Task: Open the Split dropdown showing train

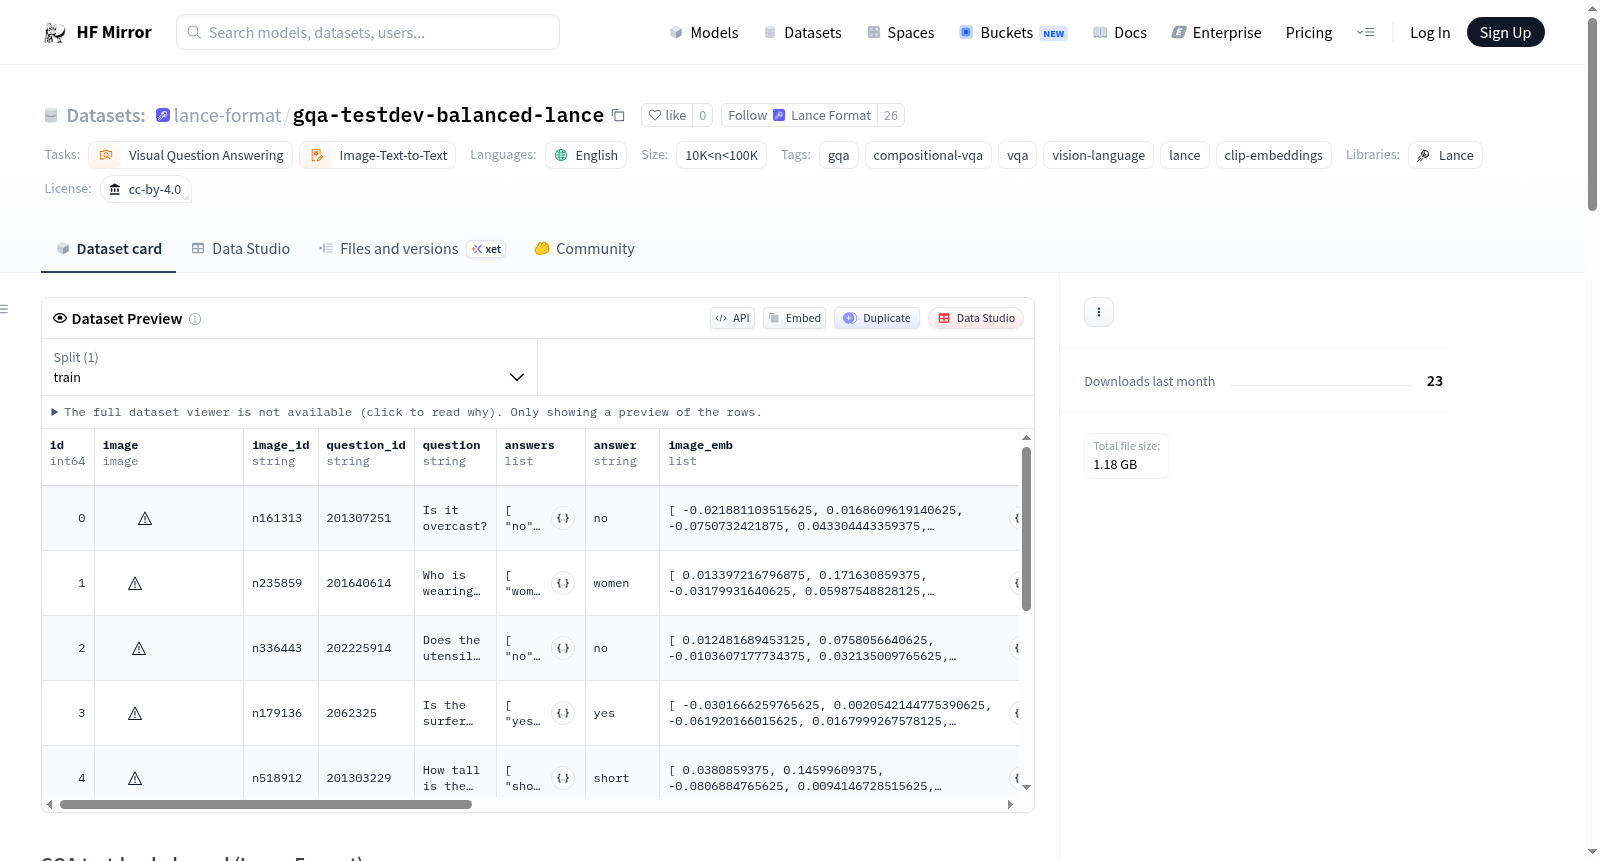Action: (x=289, y=367)
